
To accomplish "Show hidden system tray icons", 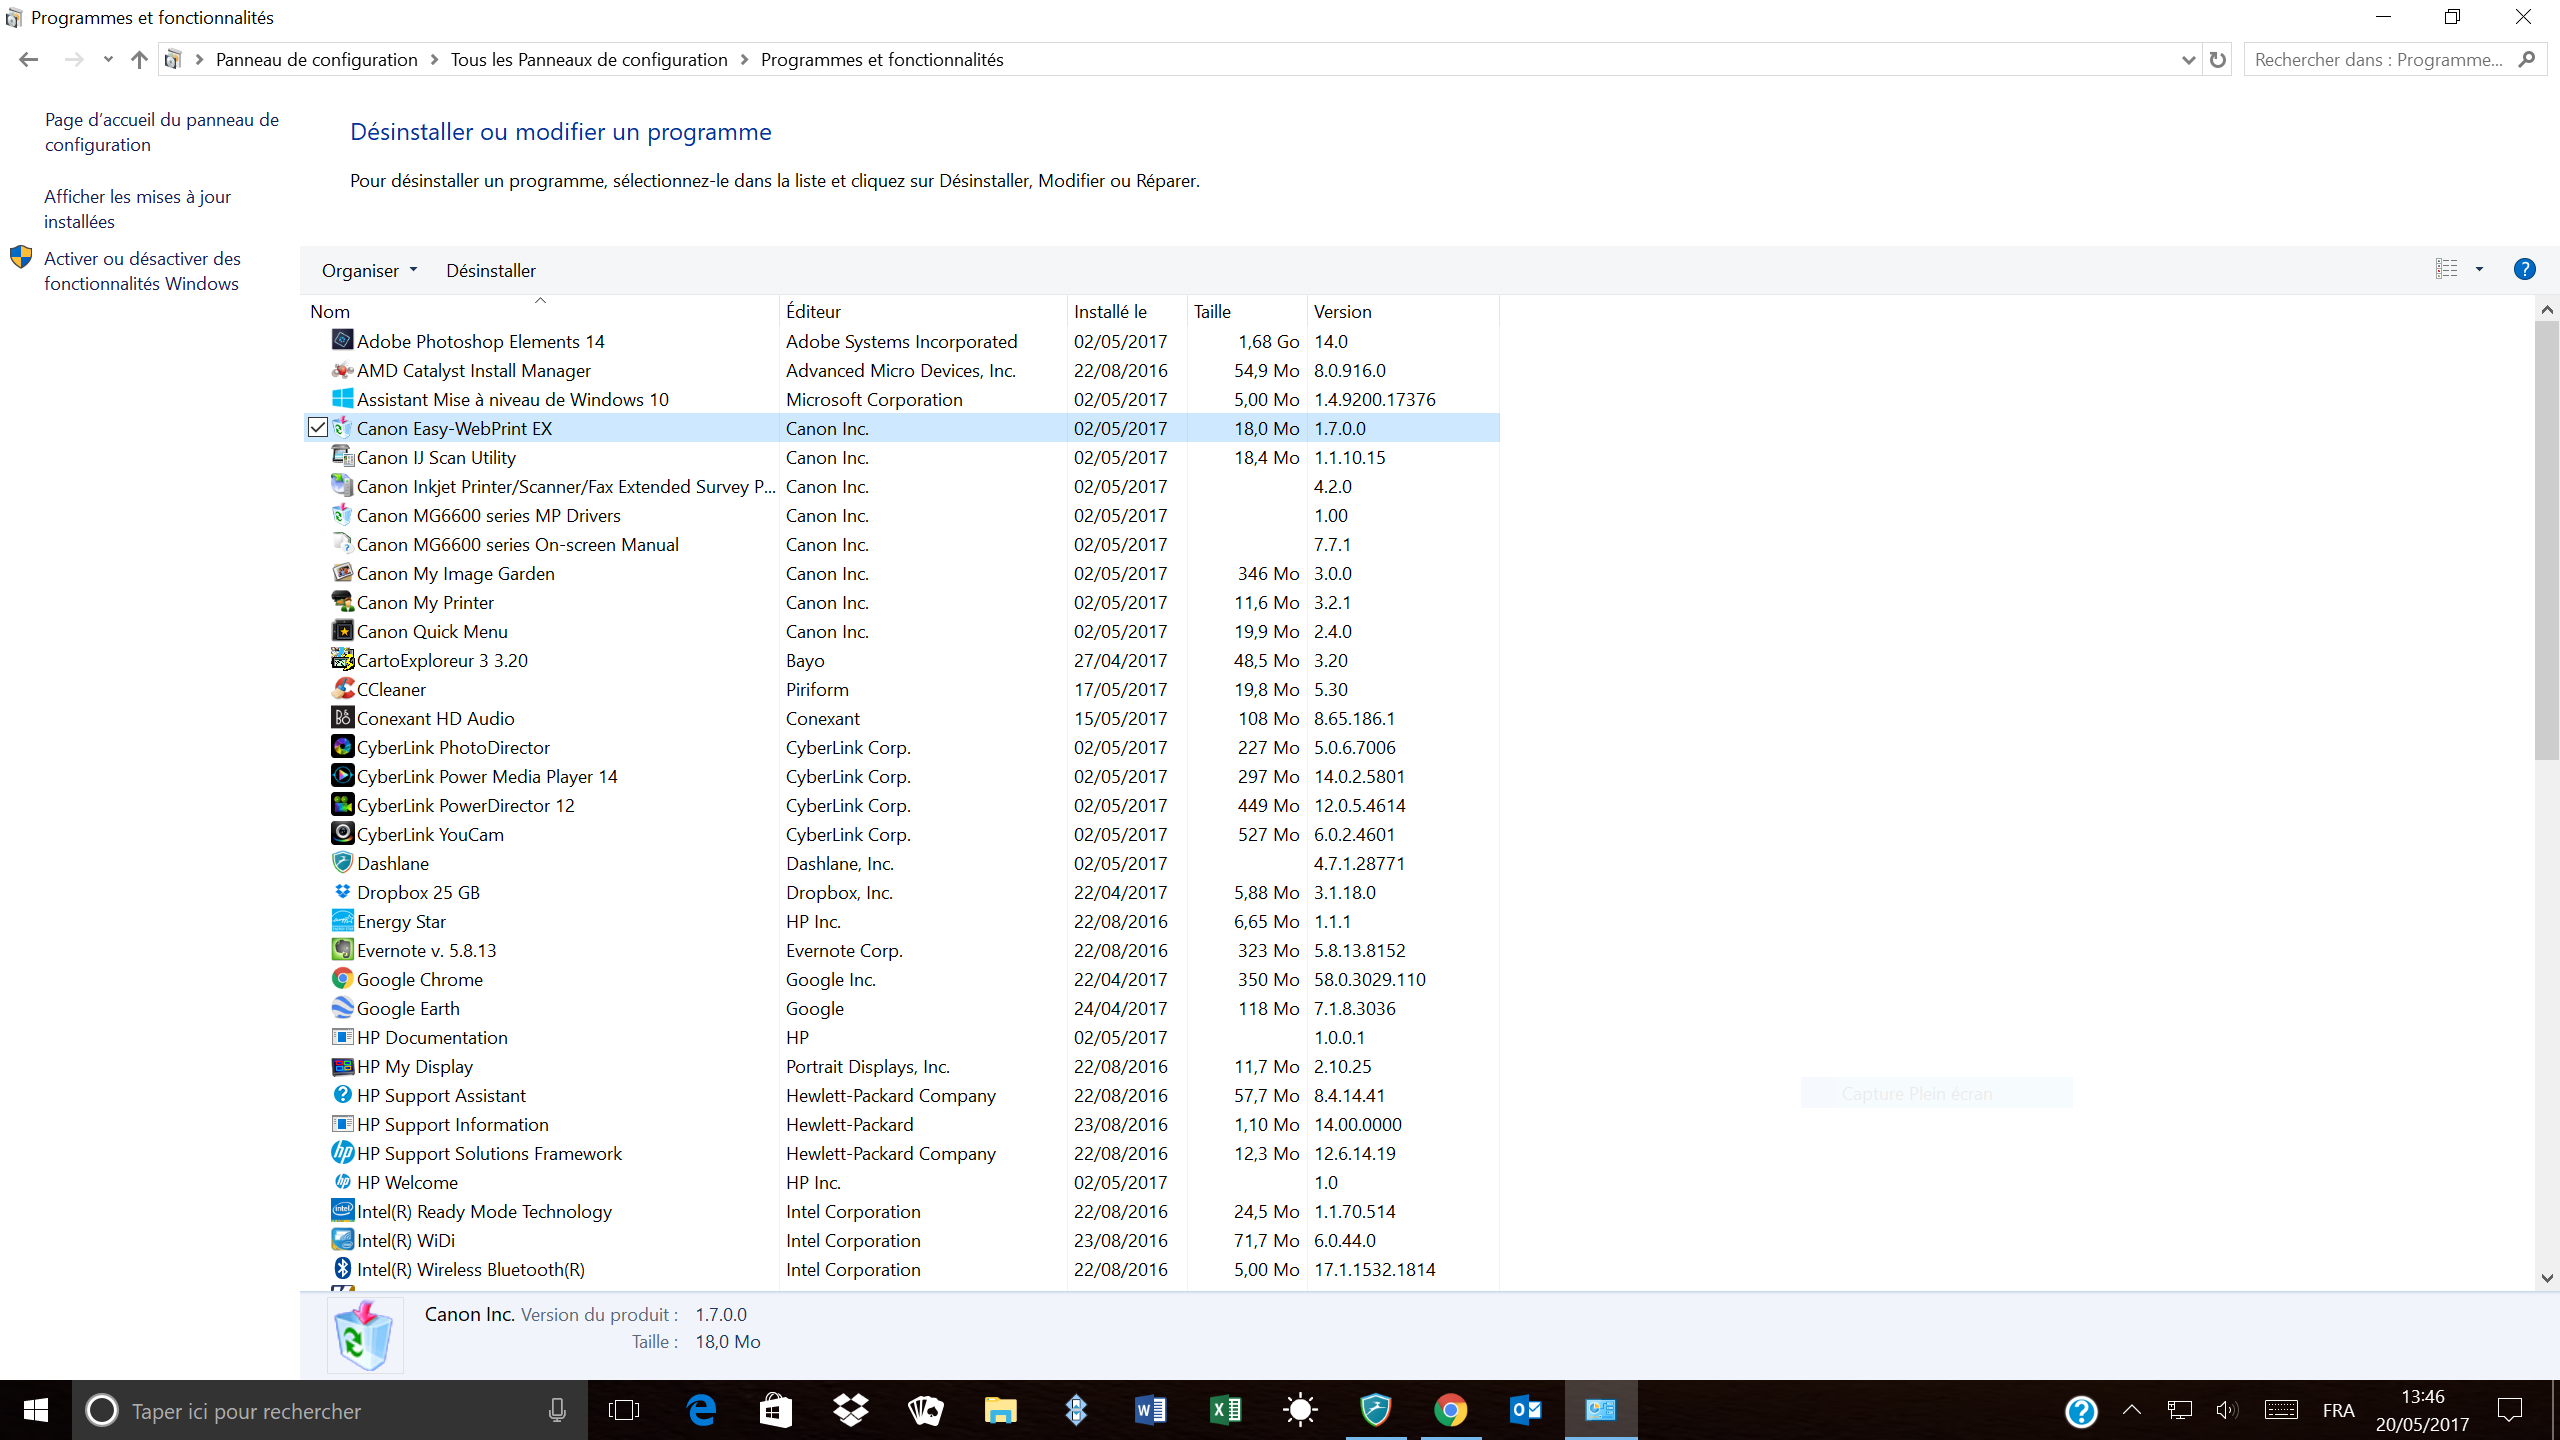I will [2131, 1410].
